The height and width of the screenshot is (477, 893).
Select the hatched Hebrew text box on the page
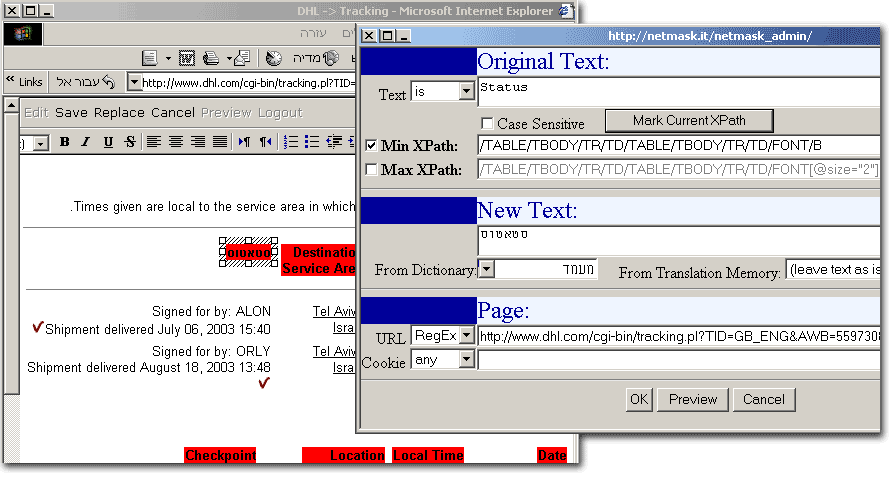248,252
